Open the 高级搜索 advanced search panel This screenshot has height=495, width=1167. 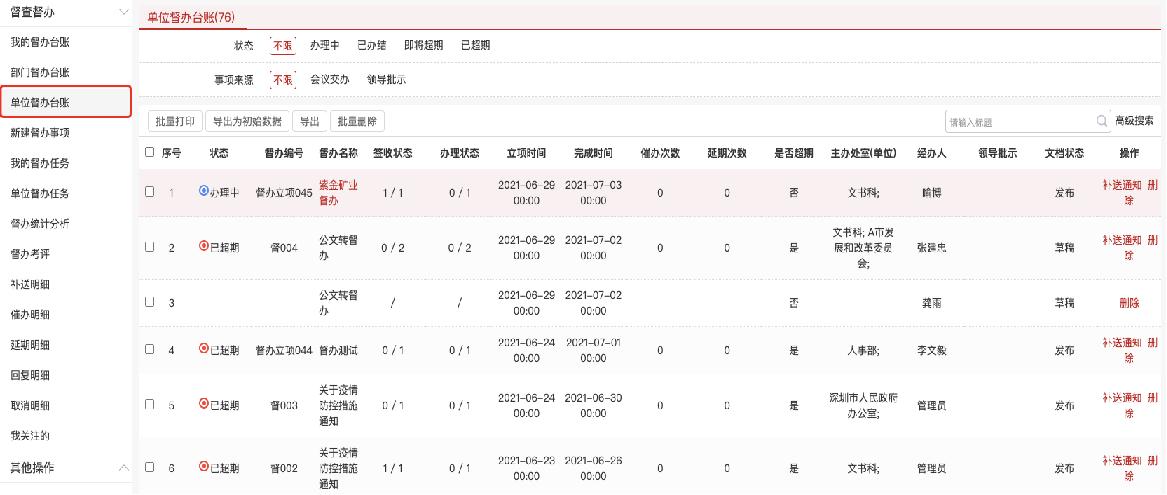point(1134,121)
